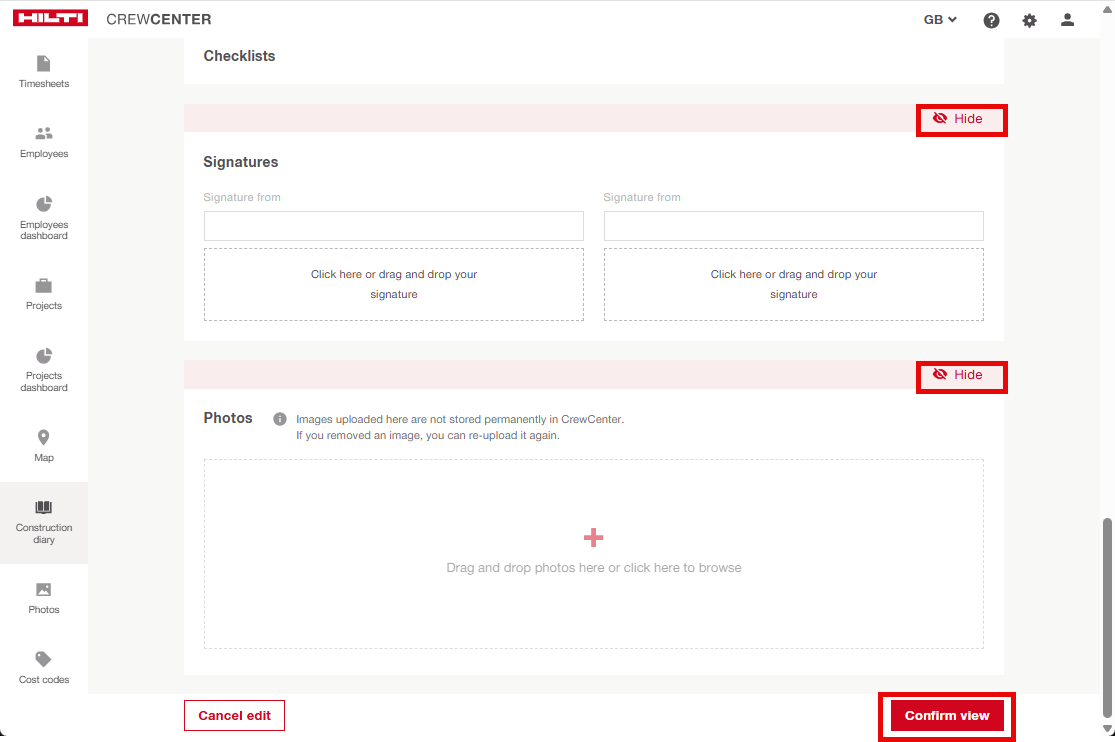Expand the GB language dropdown
The width and height of the screenshot is (1115, 742).
[940, 20]
